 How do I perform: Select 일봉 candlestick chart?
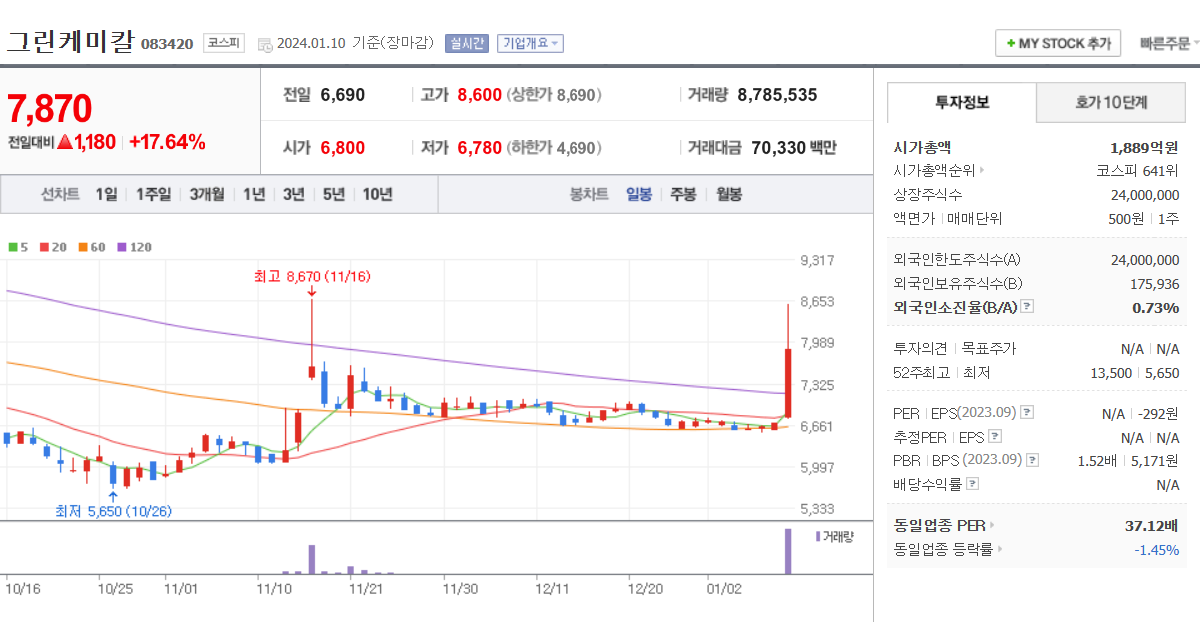(639, 194)
